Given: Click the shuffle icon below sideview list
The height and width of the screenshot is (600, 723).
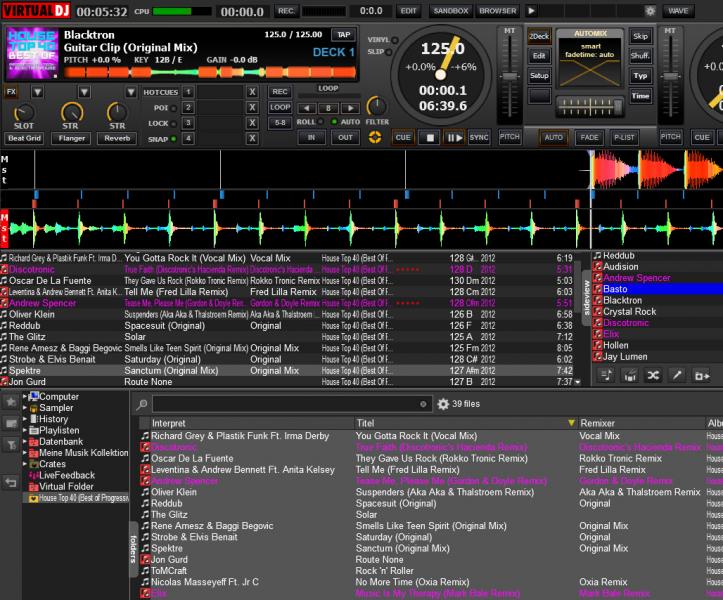Looking at the screenshot, I should pos(653,375).
